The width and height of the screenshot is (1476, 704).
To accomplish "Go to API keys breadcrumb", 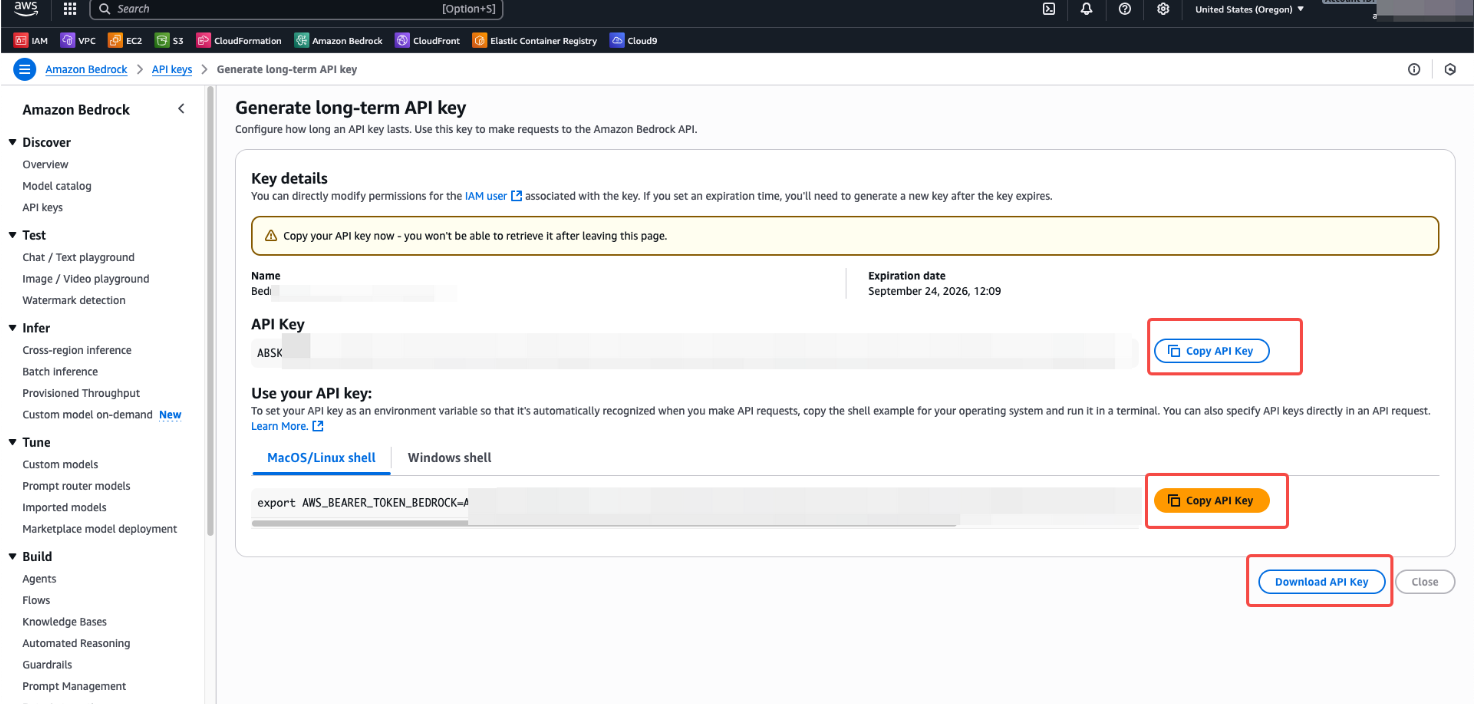I will (172, 70).
